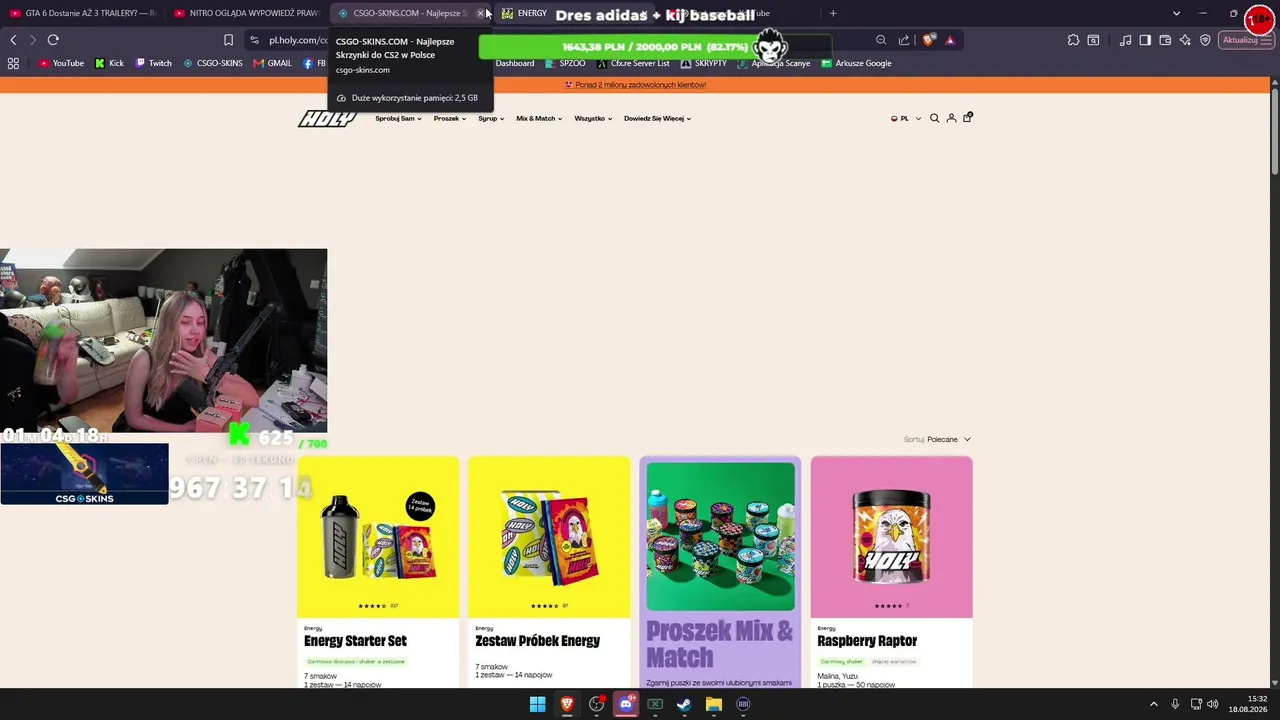Image resolution: width=1280 pixels, height=720 pixels.
Task: Bookmark this page using the bookmark icon
Action: tap(228, 40)
